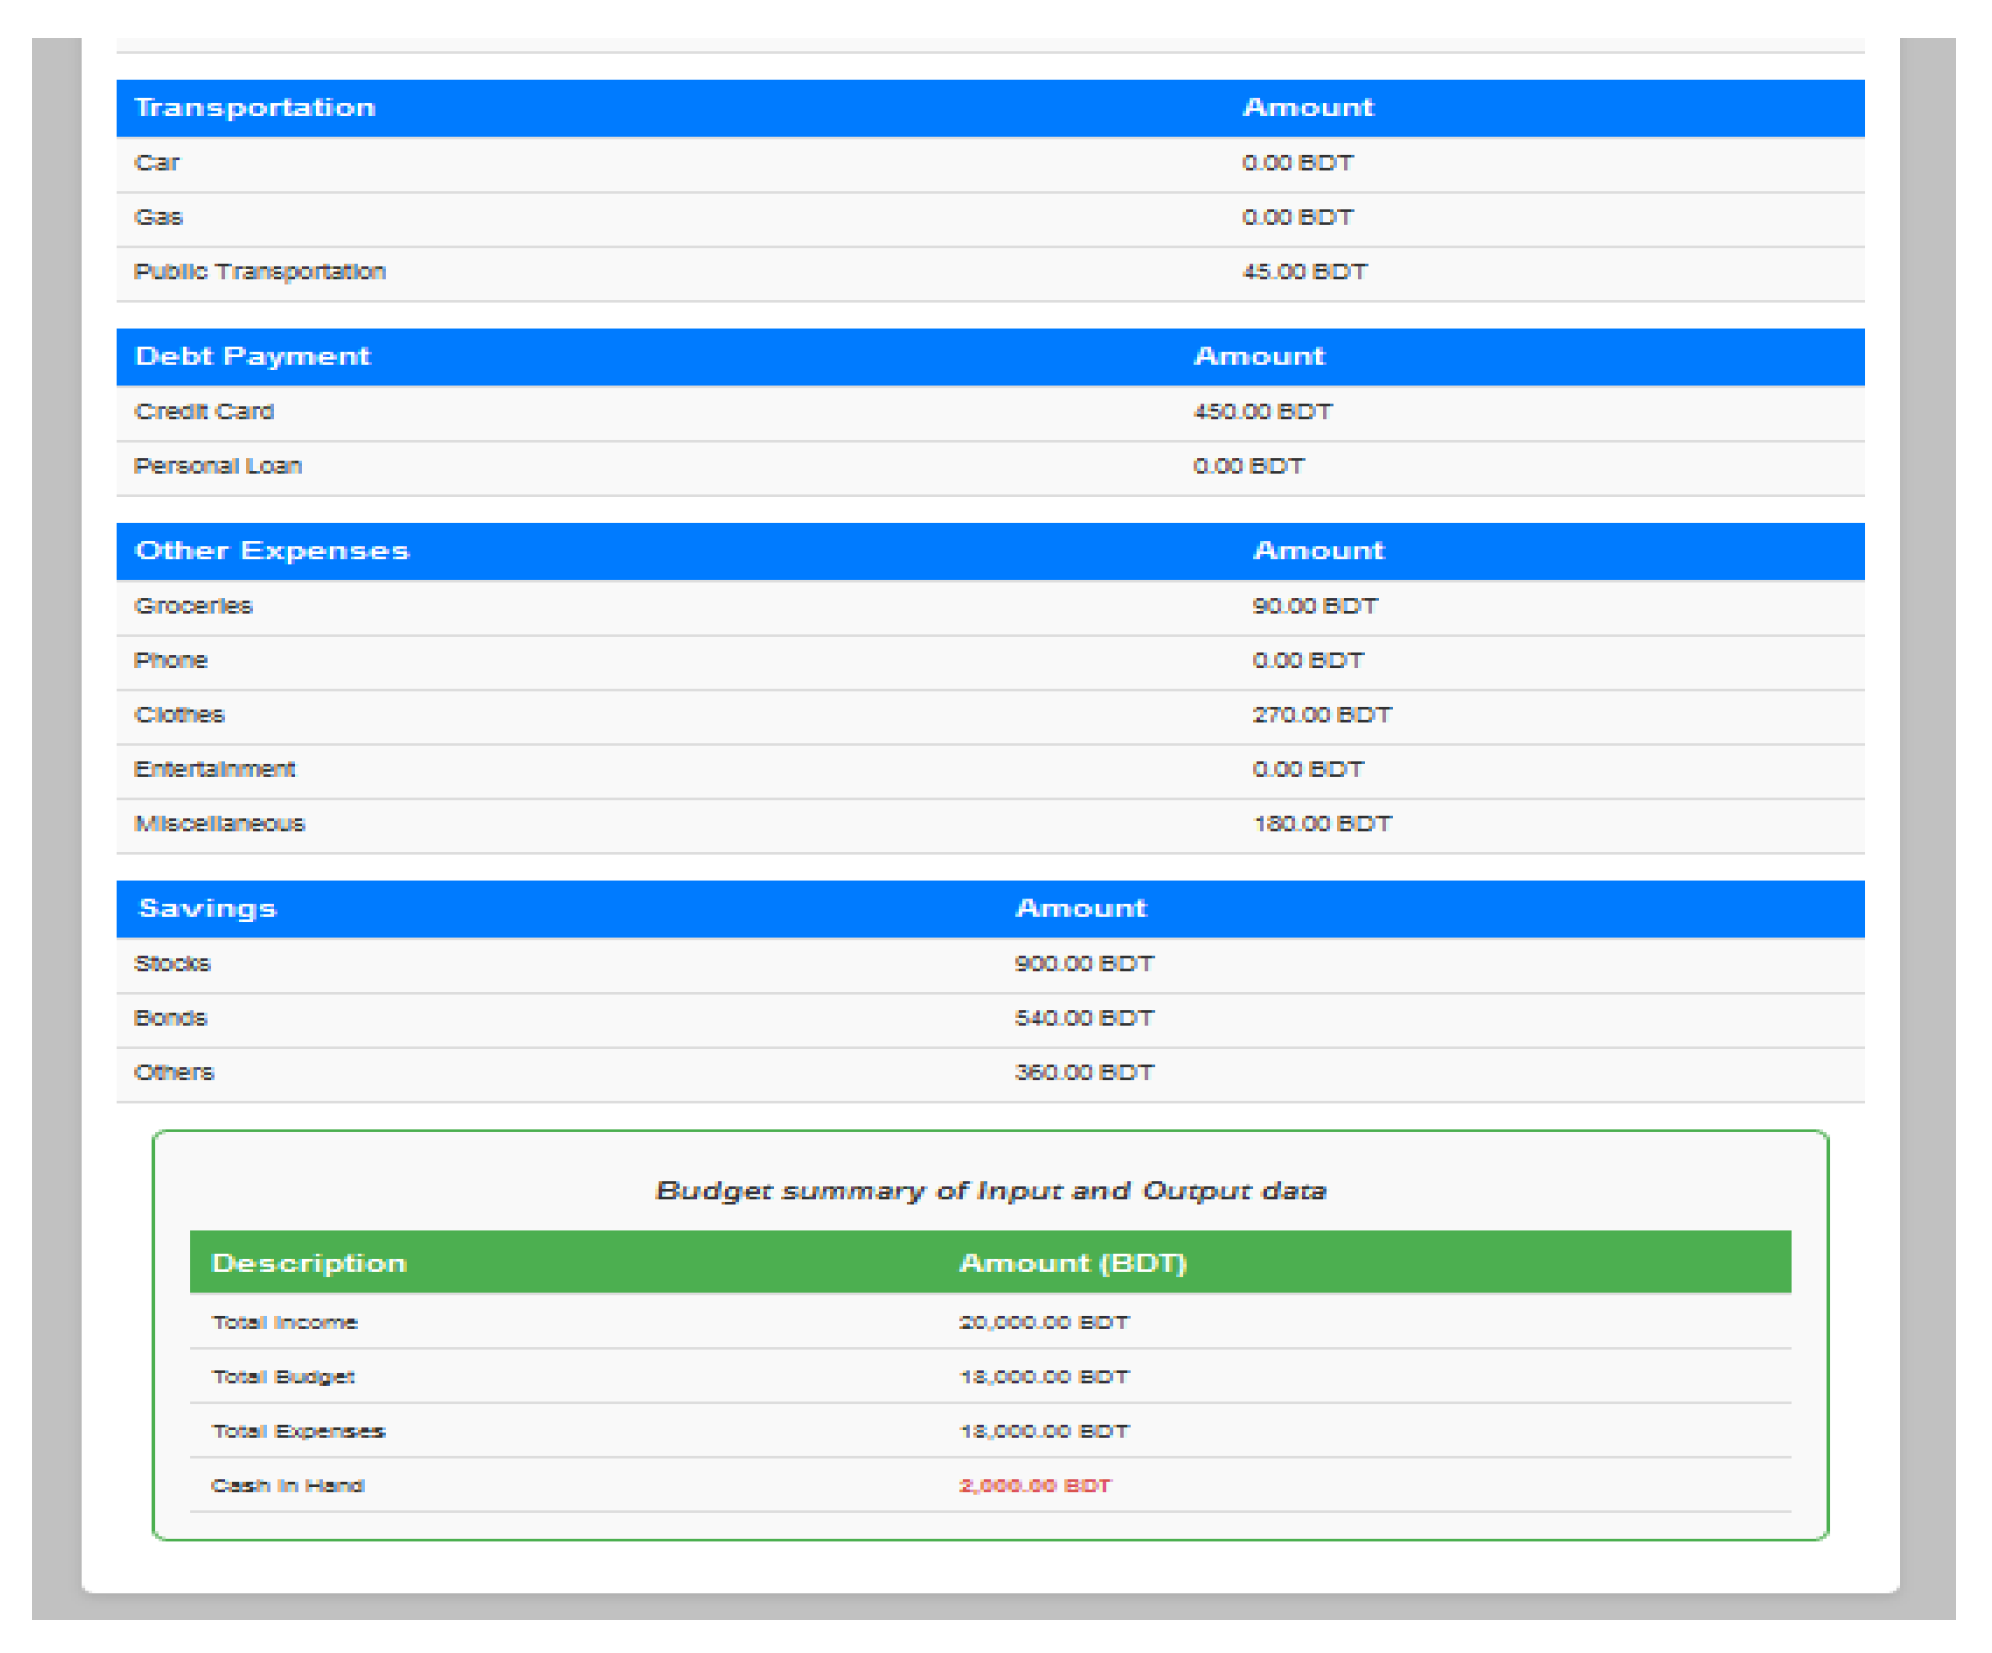
Task: Select Groceries amount 90.00 BDT
Action: point(1314,606)
